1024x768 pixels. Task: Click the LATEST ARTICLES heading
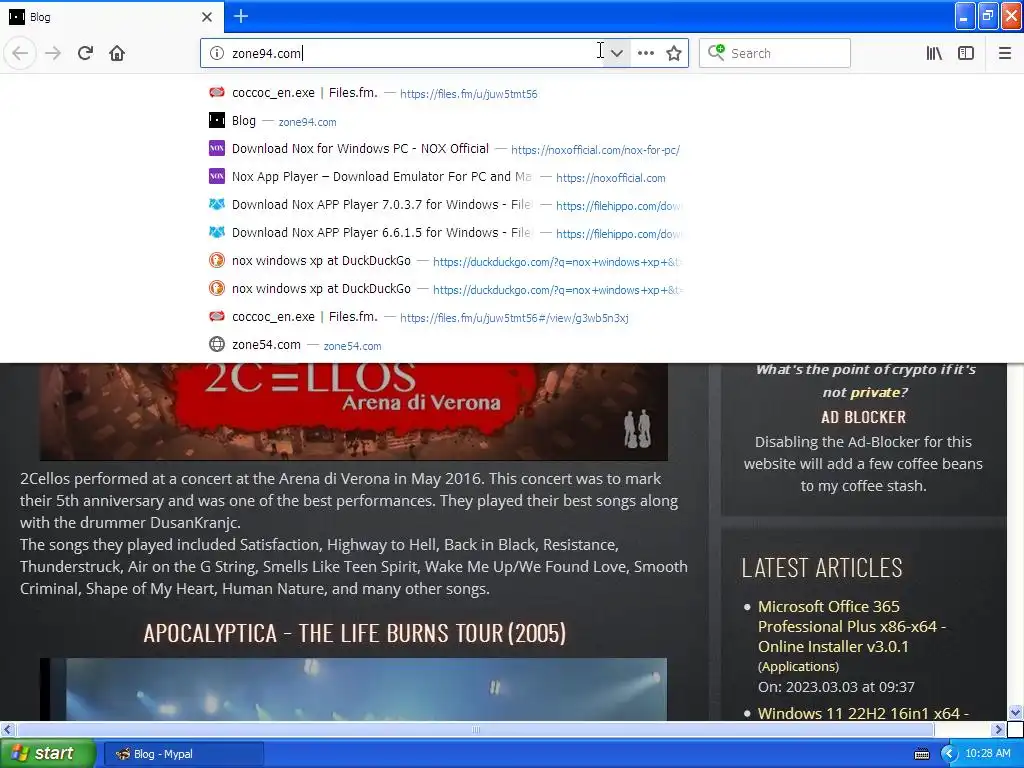click(x=822, y=568)
